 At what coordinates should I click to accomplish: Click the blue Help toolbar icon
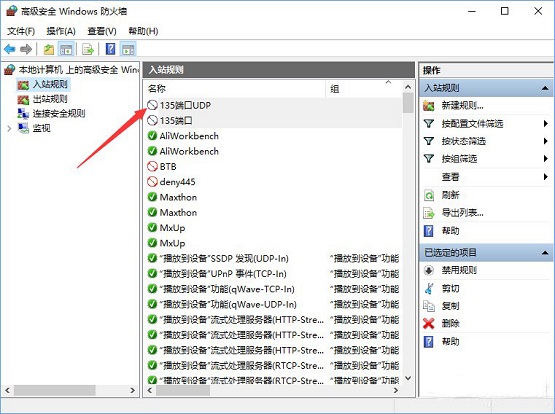click(x=110, y=49)
